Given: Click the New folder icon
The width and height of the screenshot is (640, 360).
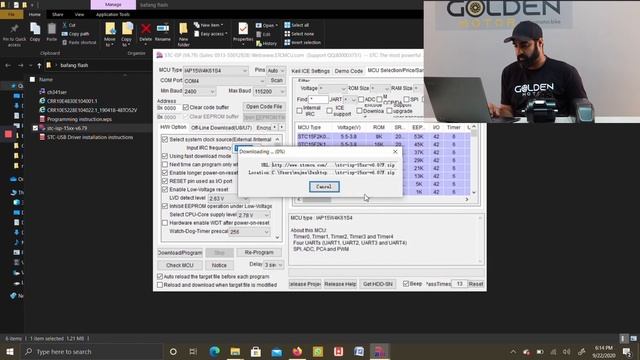Looking at the screenshot, I should tap(183, 29).
